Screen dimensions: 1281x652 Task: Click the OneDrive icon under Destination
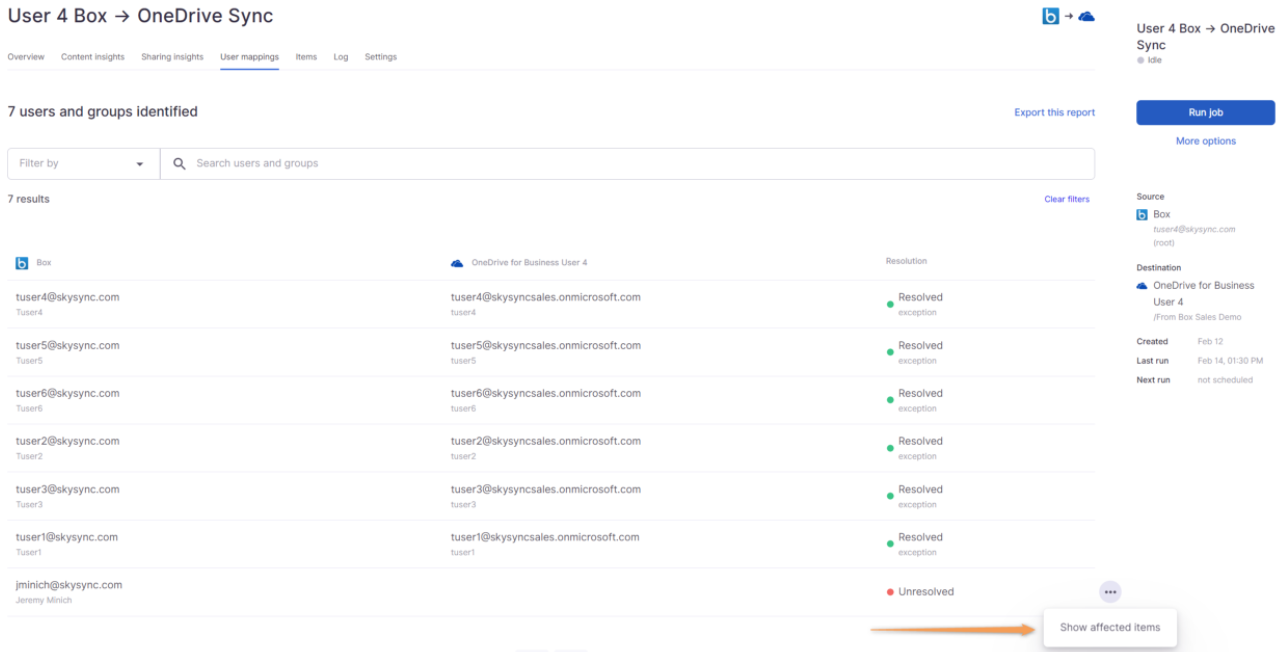click(1142, 286)
